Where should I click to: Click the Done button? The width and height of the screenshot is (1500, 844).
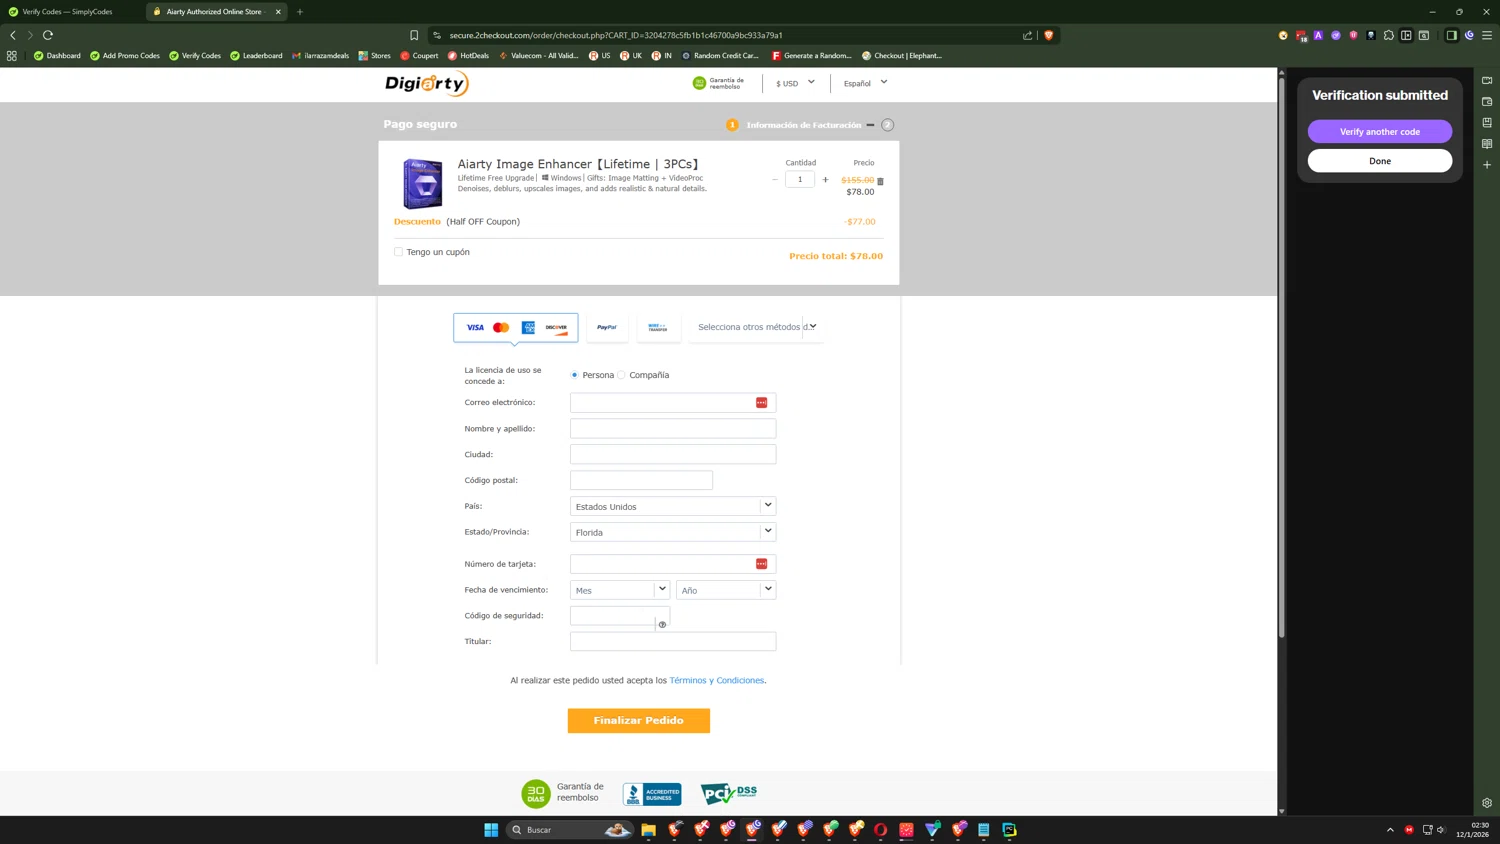tap(1380, 161)
